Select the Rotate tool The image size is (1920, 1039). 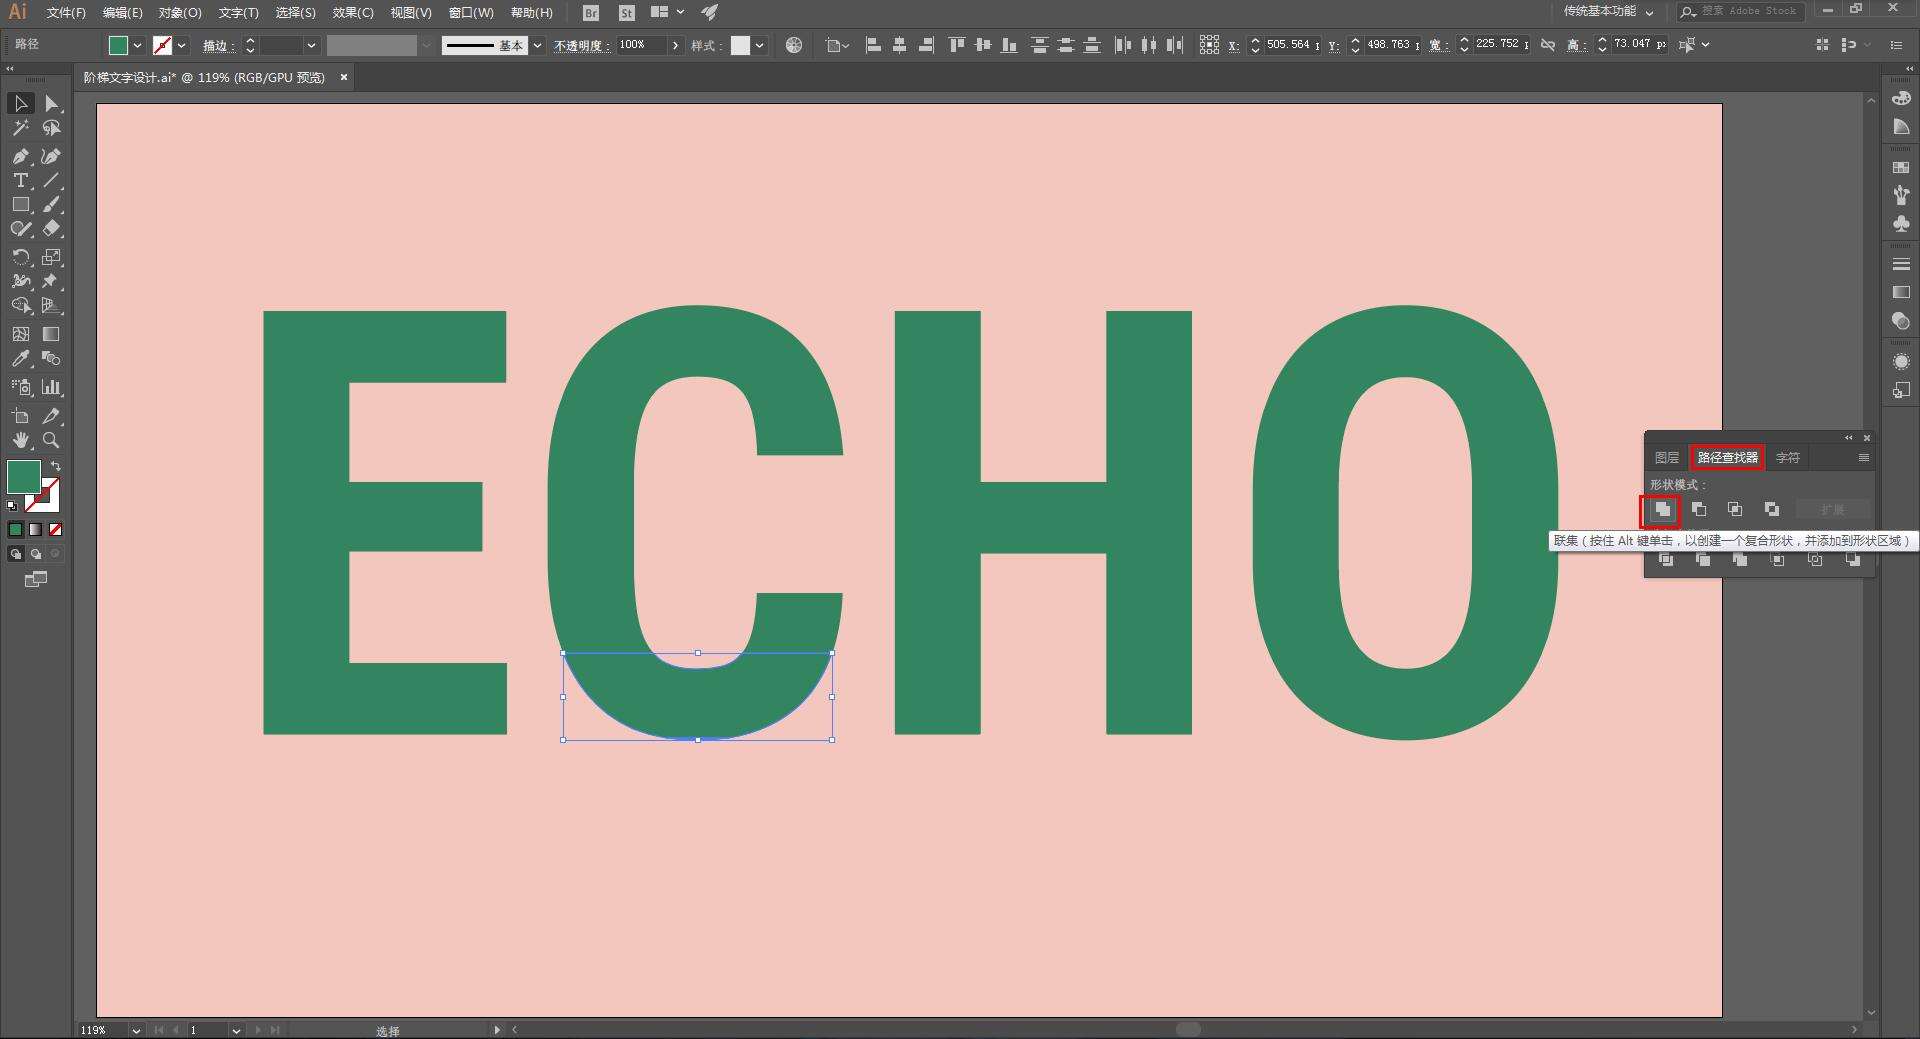point(20,257)
